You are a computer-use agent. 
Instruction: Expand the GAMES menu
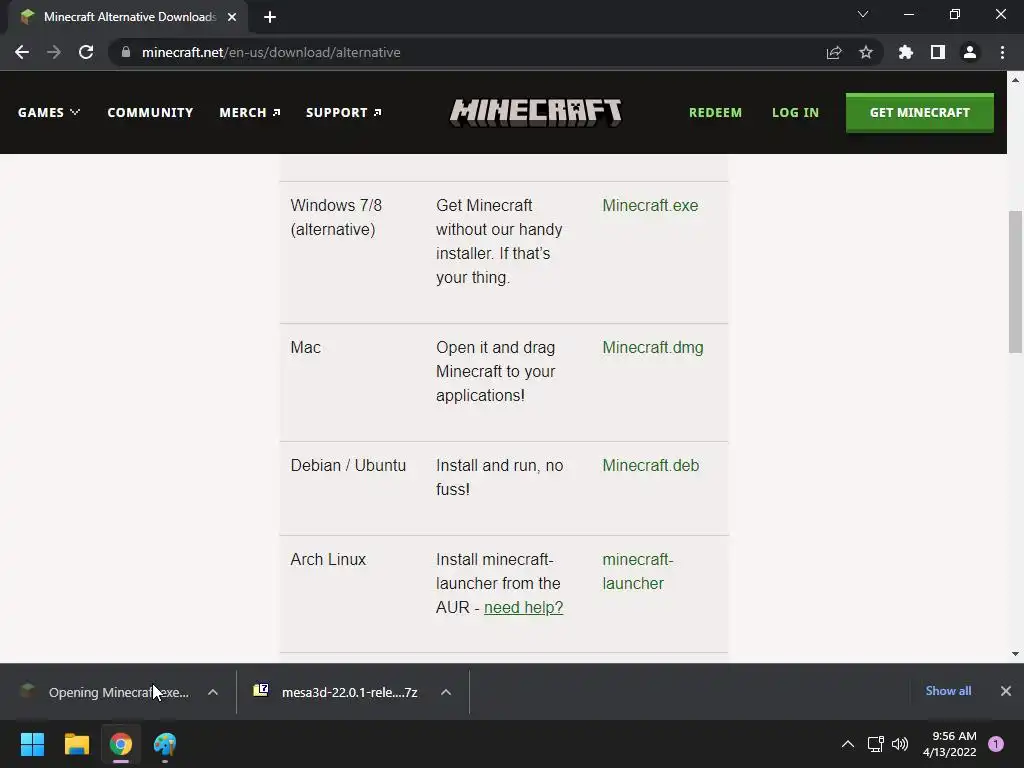[x=49, y=112]
